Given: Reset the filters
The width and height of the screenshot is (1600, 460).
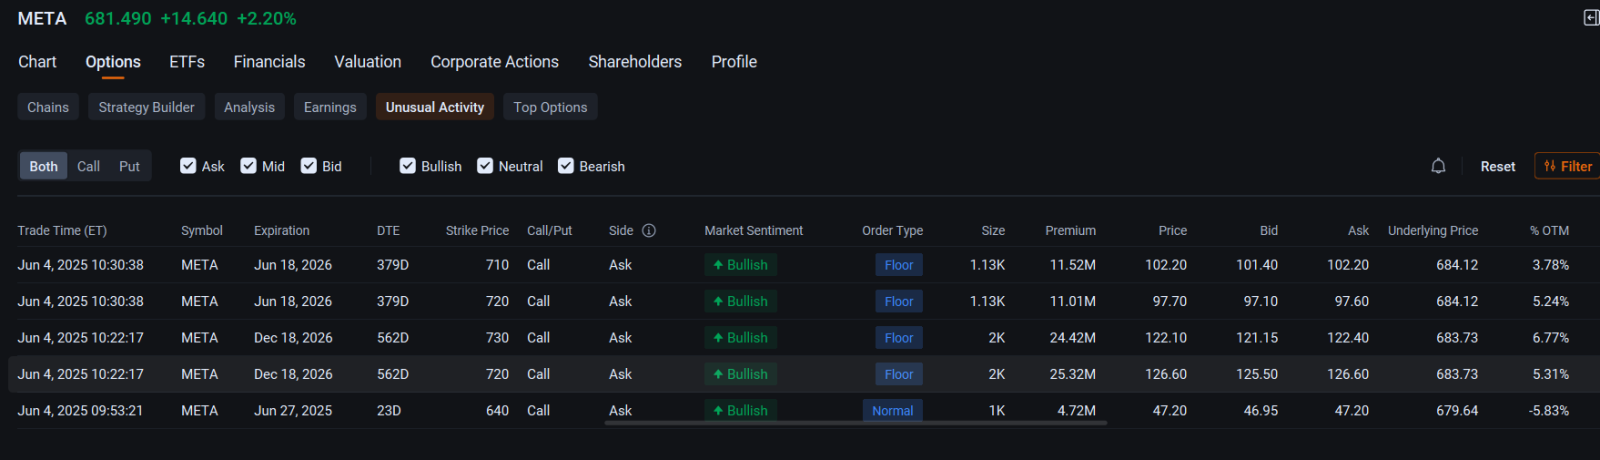Looking at the screenshot, I should point(1497,166).
